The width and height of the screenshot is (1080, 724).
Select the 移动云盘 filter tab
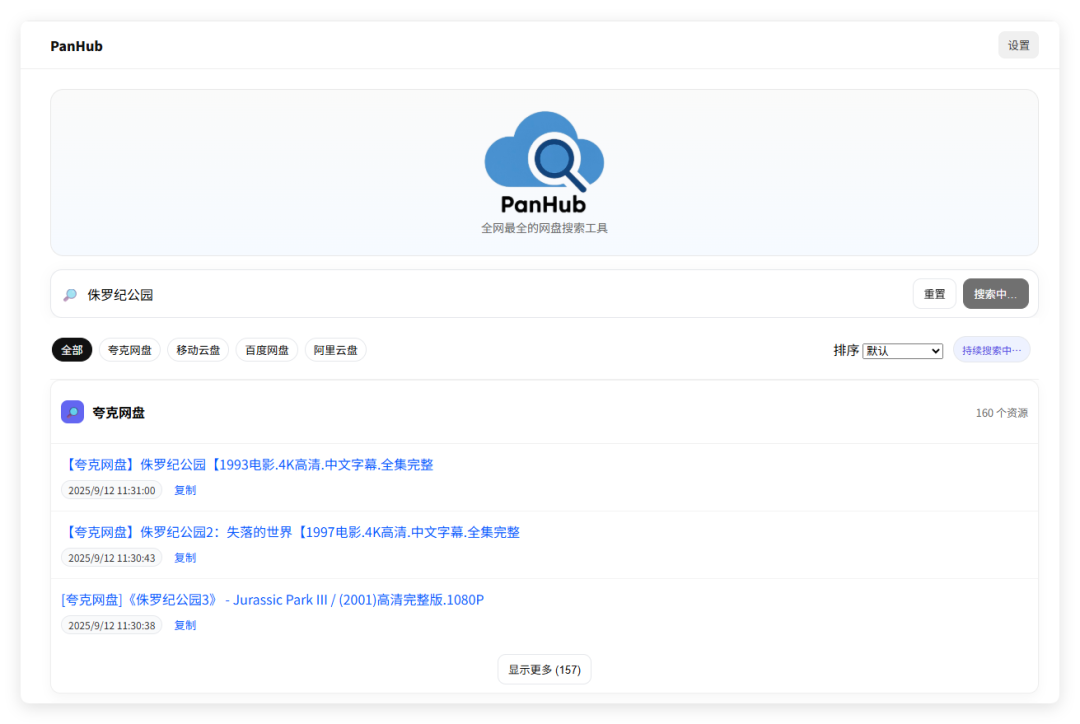coord(198,350)
